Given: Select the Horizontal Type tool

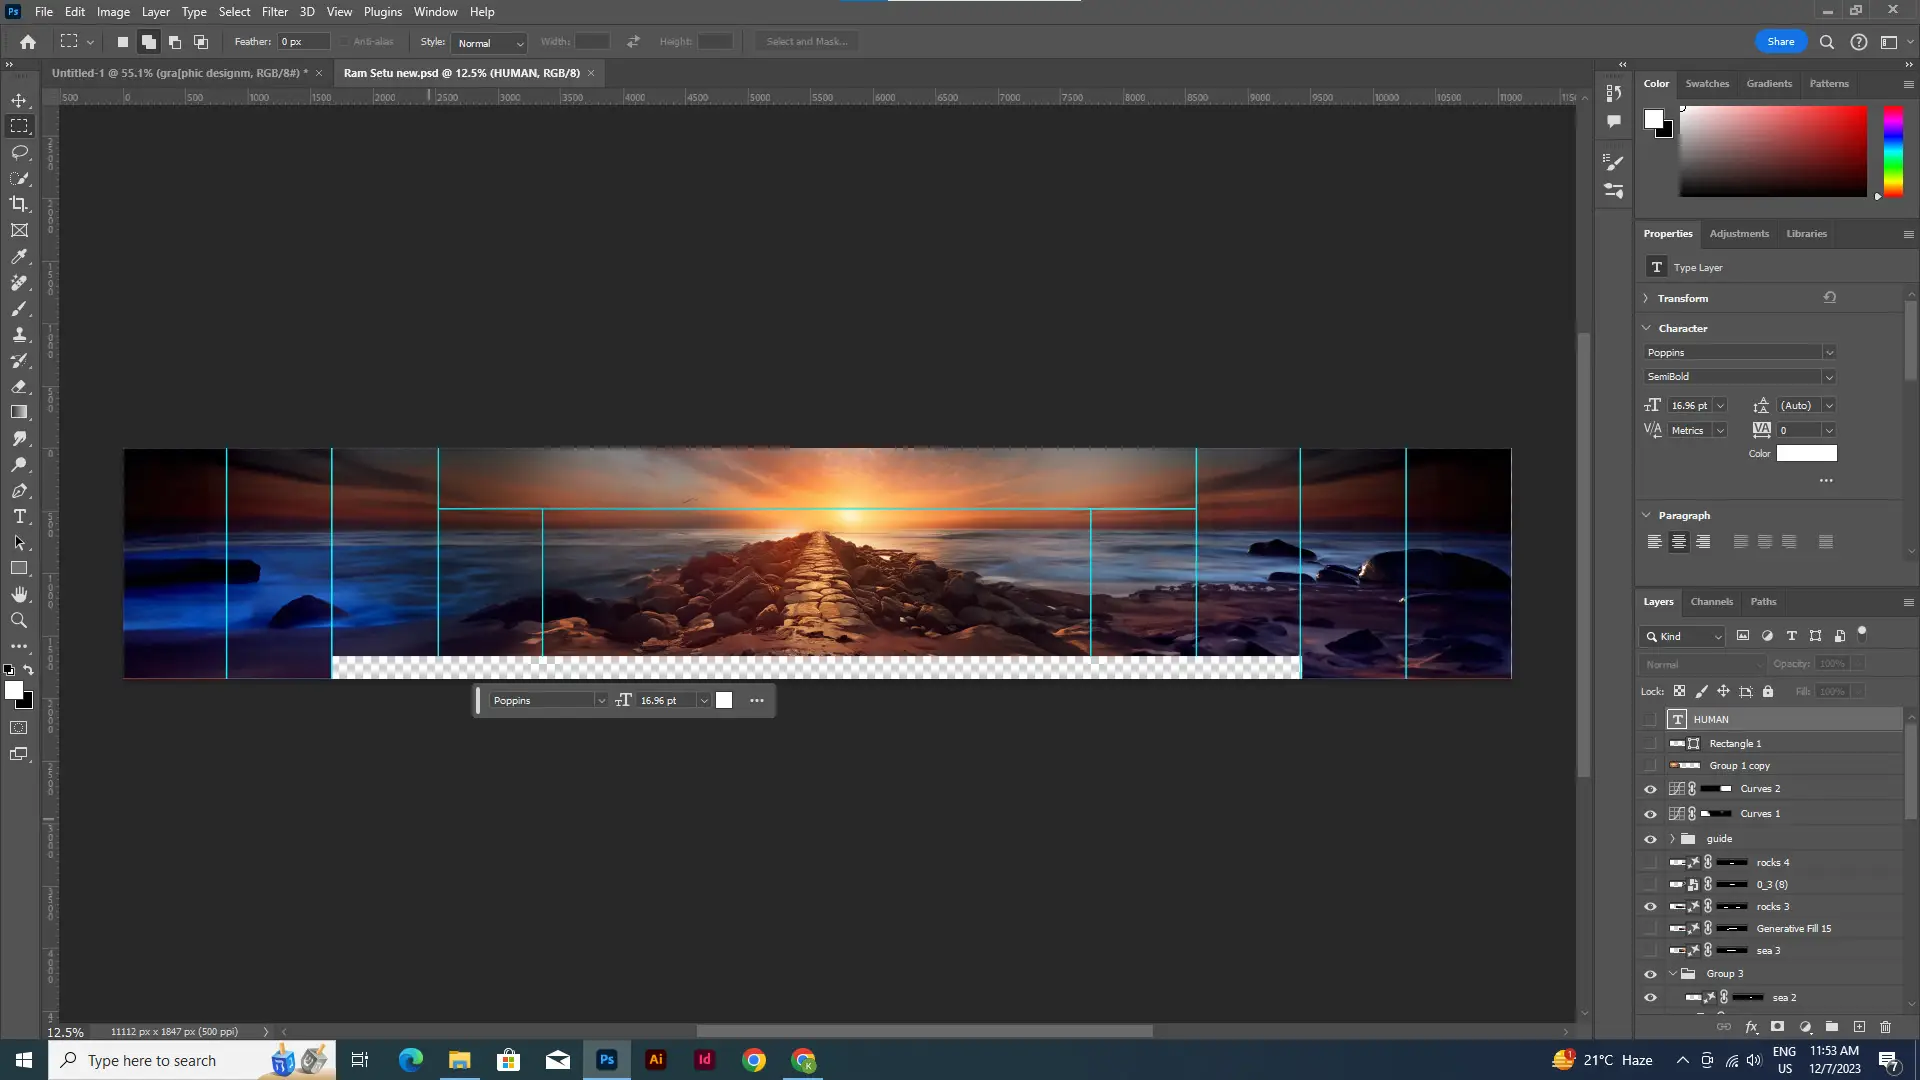Looking at the screenshot, I should 19,517.
